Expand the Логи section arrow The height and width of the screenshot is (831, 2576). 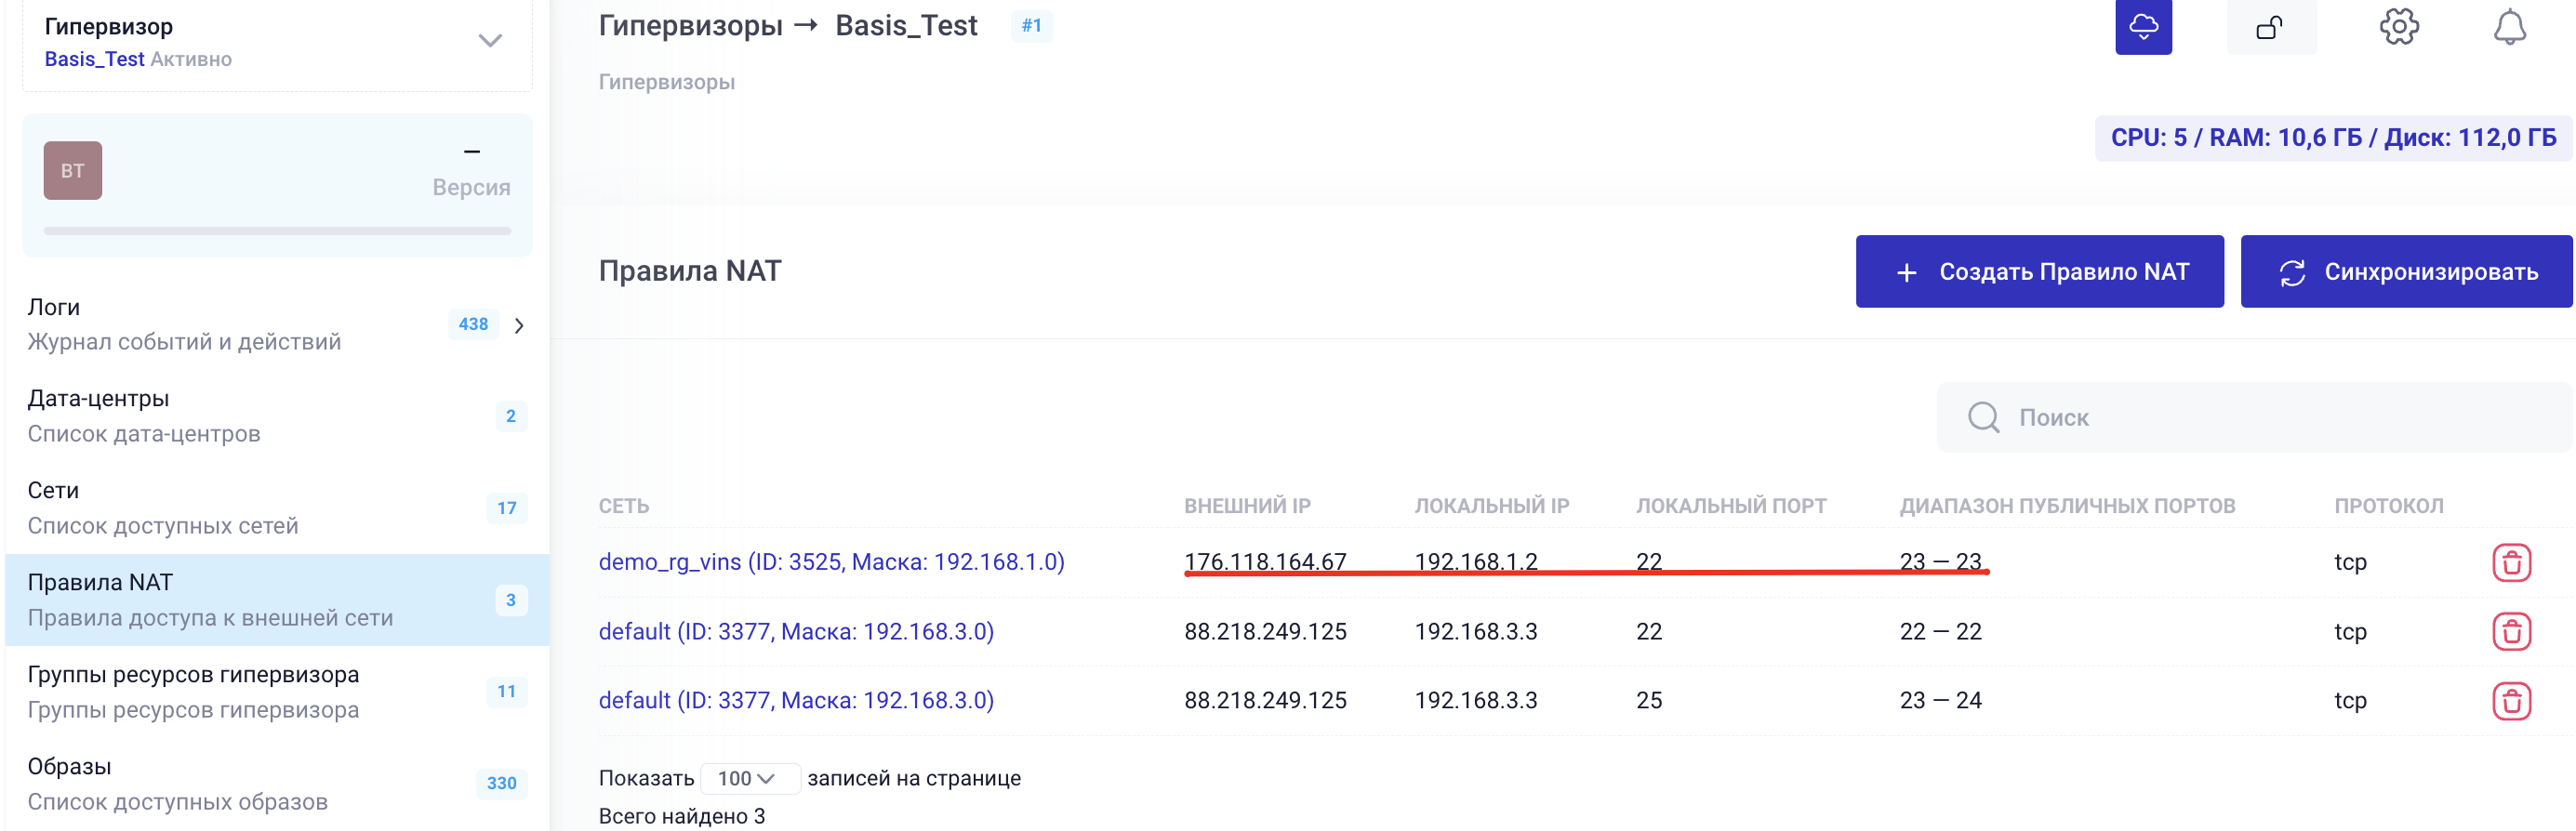coord(519,325)
